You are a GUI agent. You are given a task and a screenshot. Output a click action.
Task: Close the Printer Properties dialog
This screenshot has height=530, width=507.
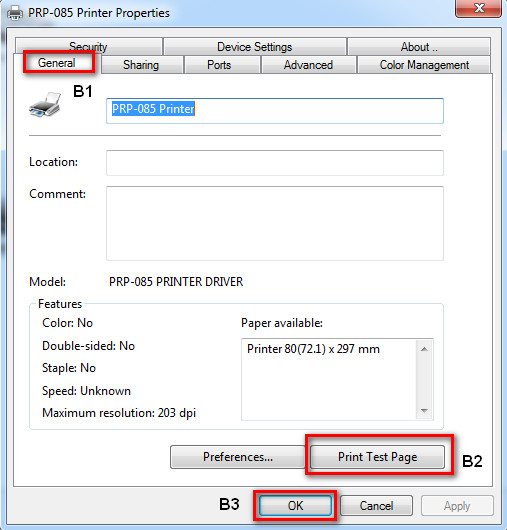[x=478, y=8]
